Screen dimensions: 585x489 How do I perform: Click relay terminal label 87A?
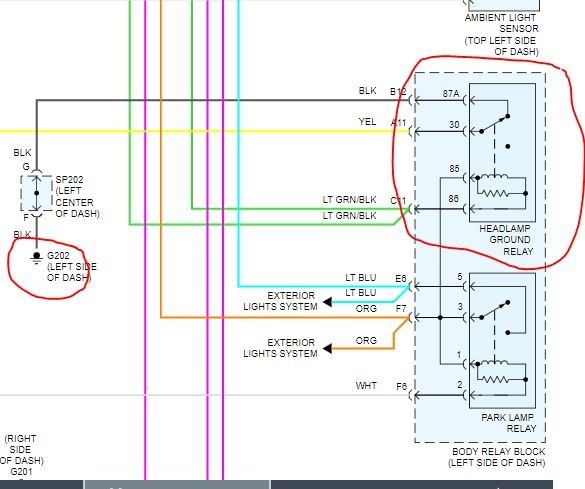[x=451, y=94]
